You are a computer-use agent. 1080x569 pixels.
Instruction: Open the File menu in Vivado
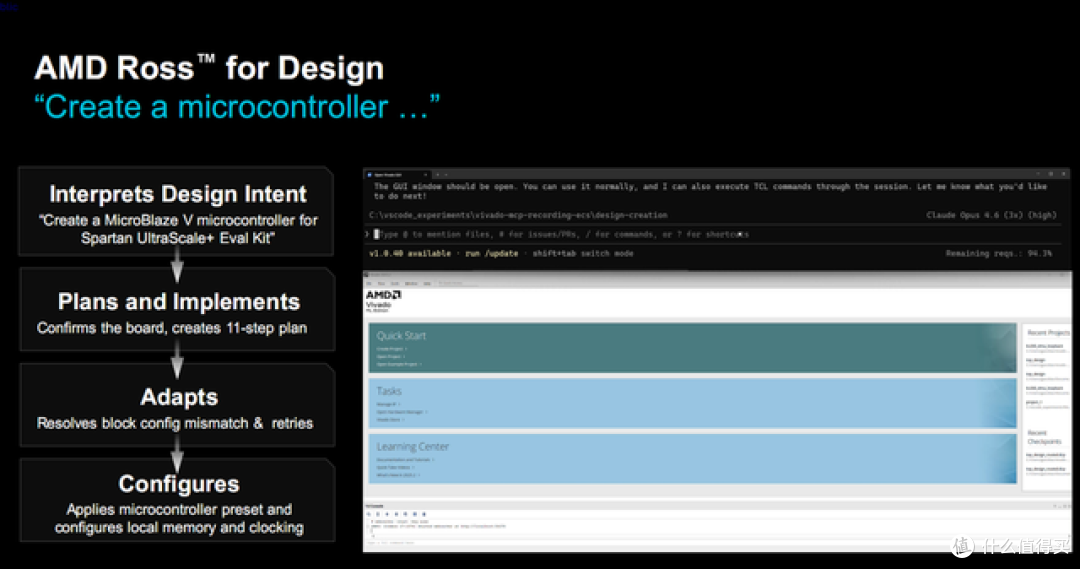tap(368, 284)
